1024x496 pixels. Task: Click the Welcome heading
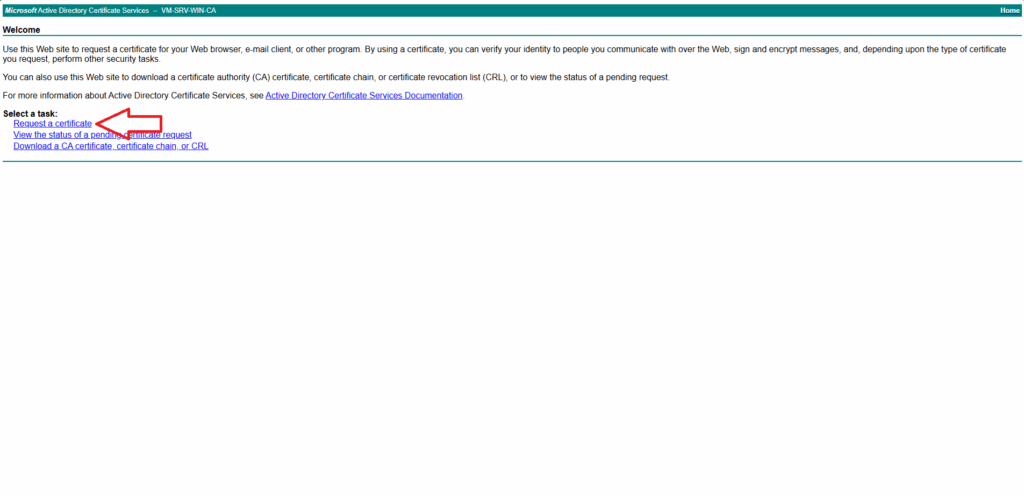pos(22,30)
